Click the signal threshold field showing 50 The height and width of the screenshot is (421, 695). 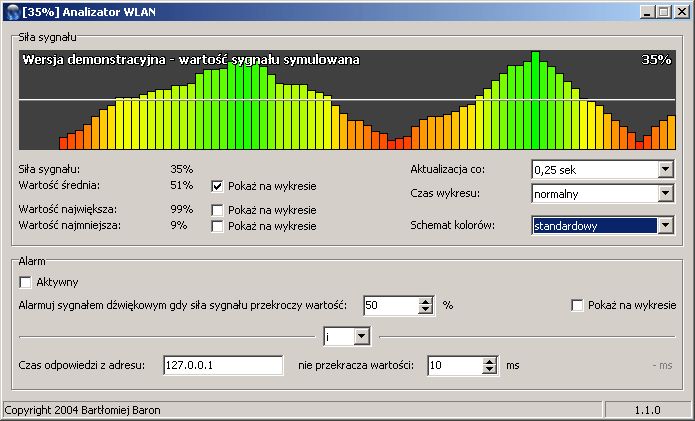point(391,305)
